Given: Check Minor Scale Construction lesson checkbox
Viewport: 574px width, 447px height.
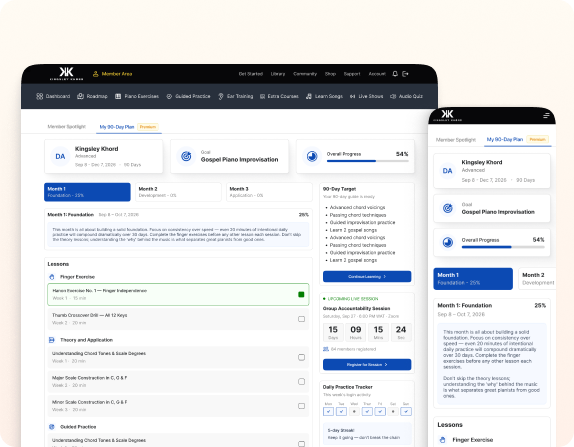Looking at the screenshot, I should click(x=301, y=406).
